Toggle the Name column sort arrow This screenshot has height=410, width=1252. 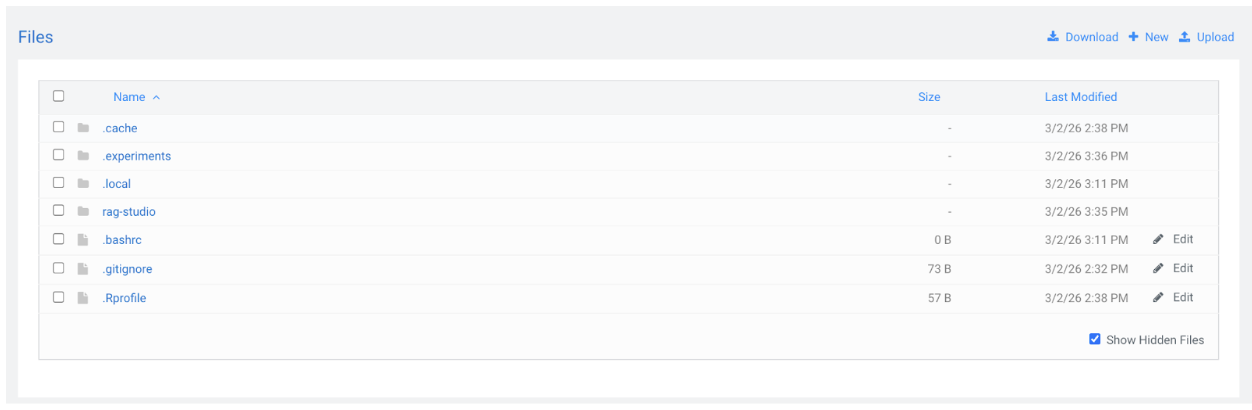point(156,97)
